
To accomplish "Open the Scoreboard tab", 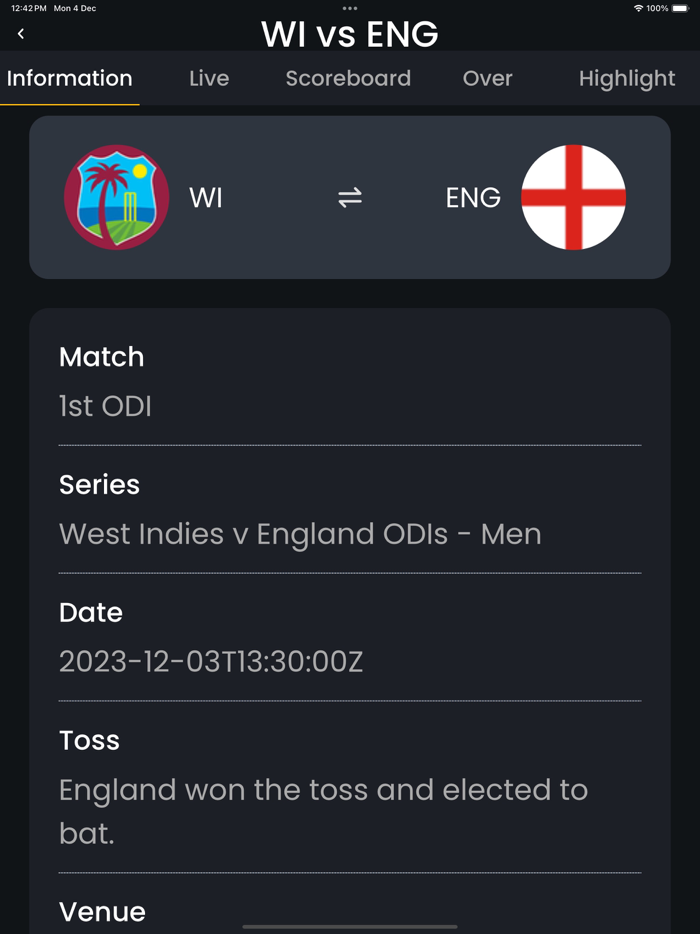I will click(x=348, y=78).
